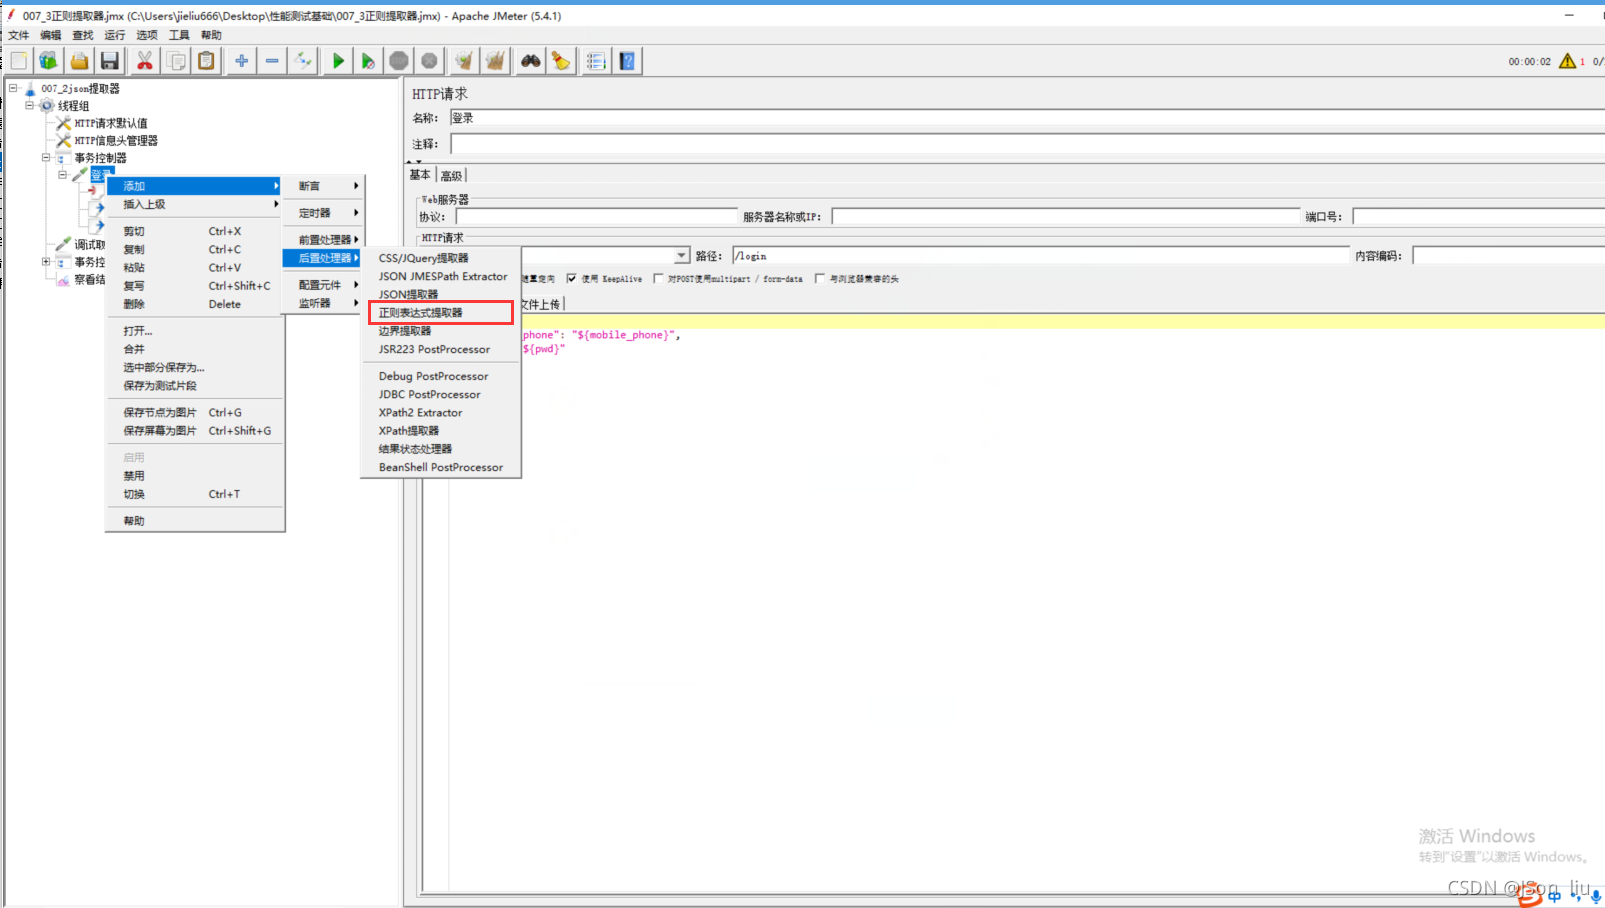Select 保存为测试片段 in context menu
This screenshot has height=908, width=1605.
pos(195,385)
